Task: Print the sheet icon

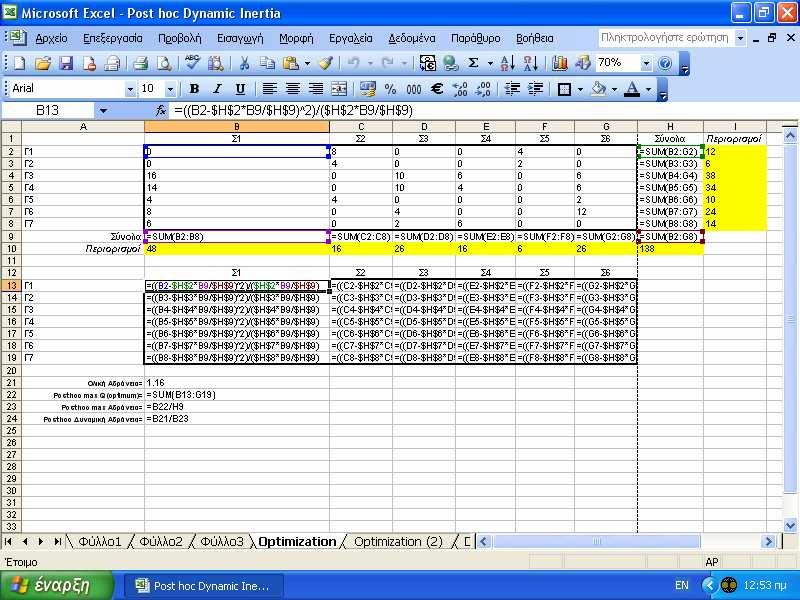Action: pyautogui.click(x=140, y=63)
